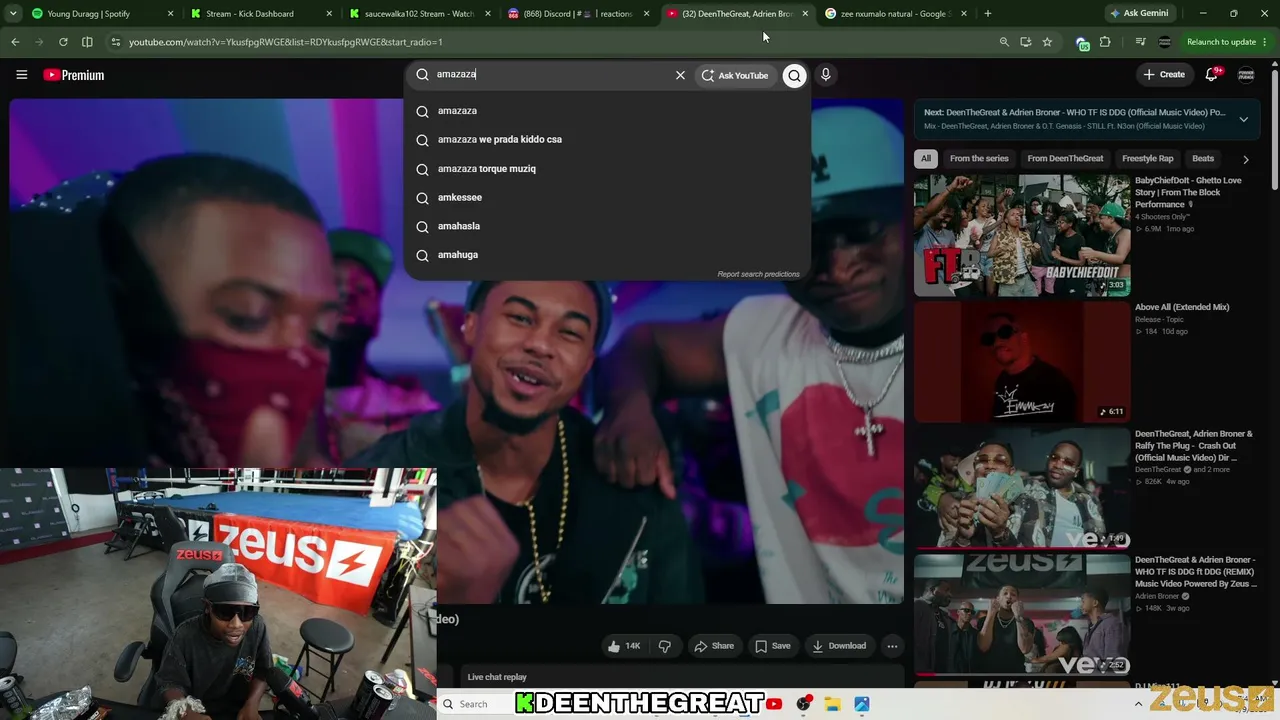Download the video

839,646
